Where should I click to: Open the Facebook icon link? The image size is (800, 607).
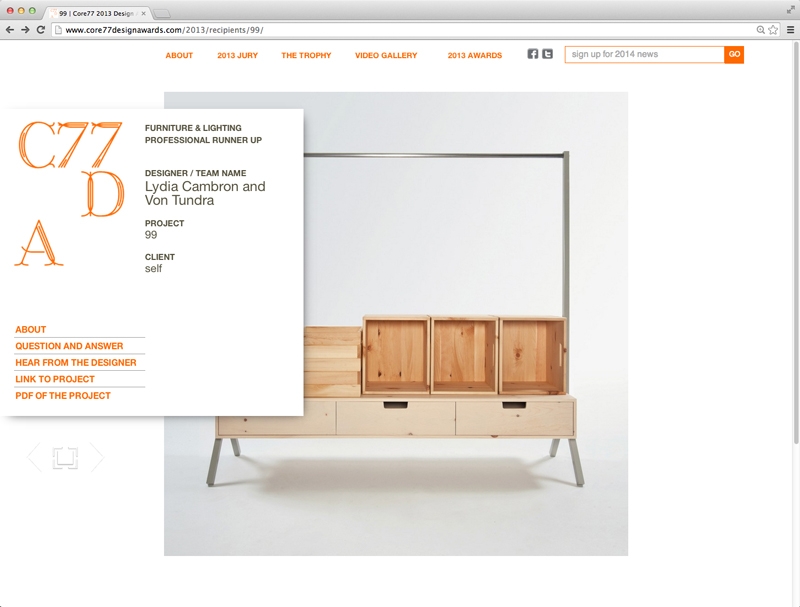533,54
